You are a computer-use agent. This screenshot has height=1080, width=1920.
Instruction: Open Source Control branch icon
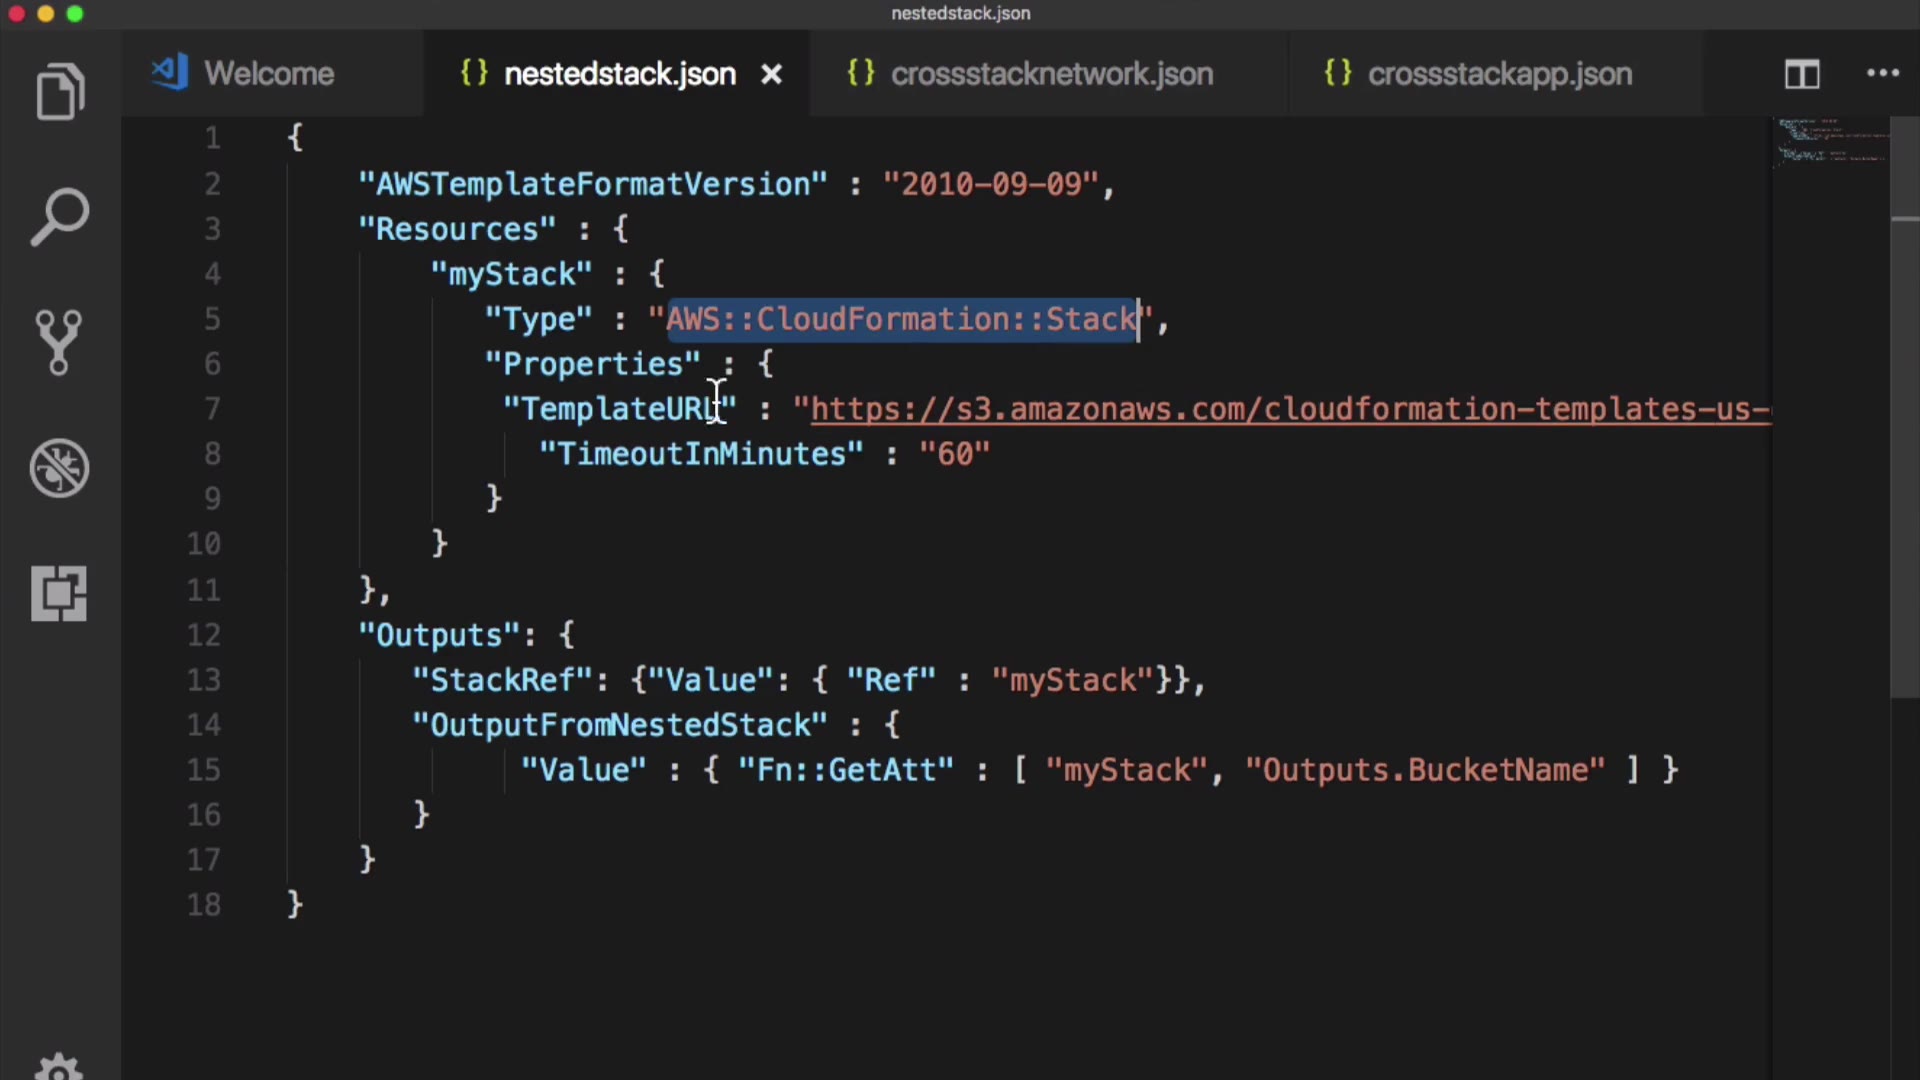(59, 342)
